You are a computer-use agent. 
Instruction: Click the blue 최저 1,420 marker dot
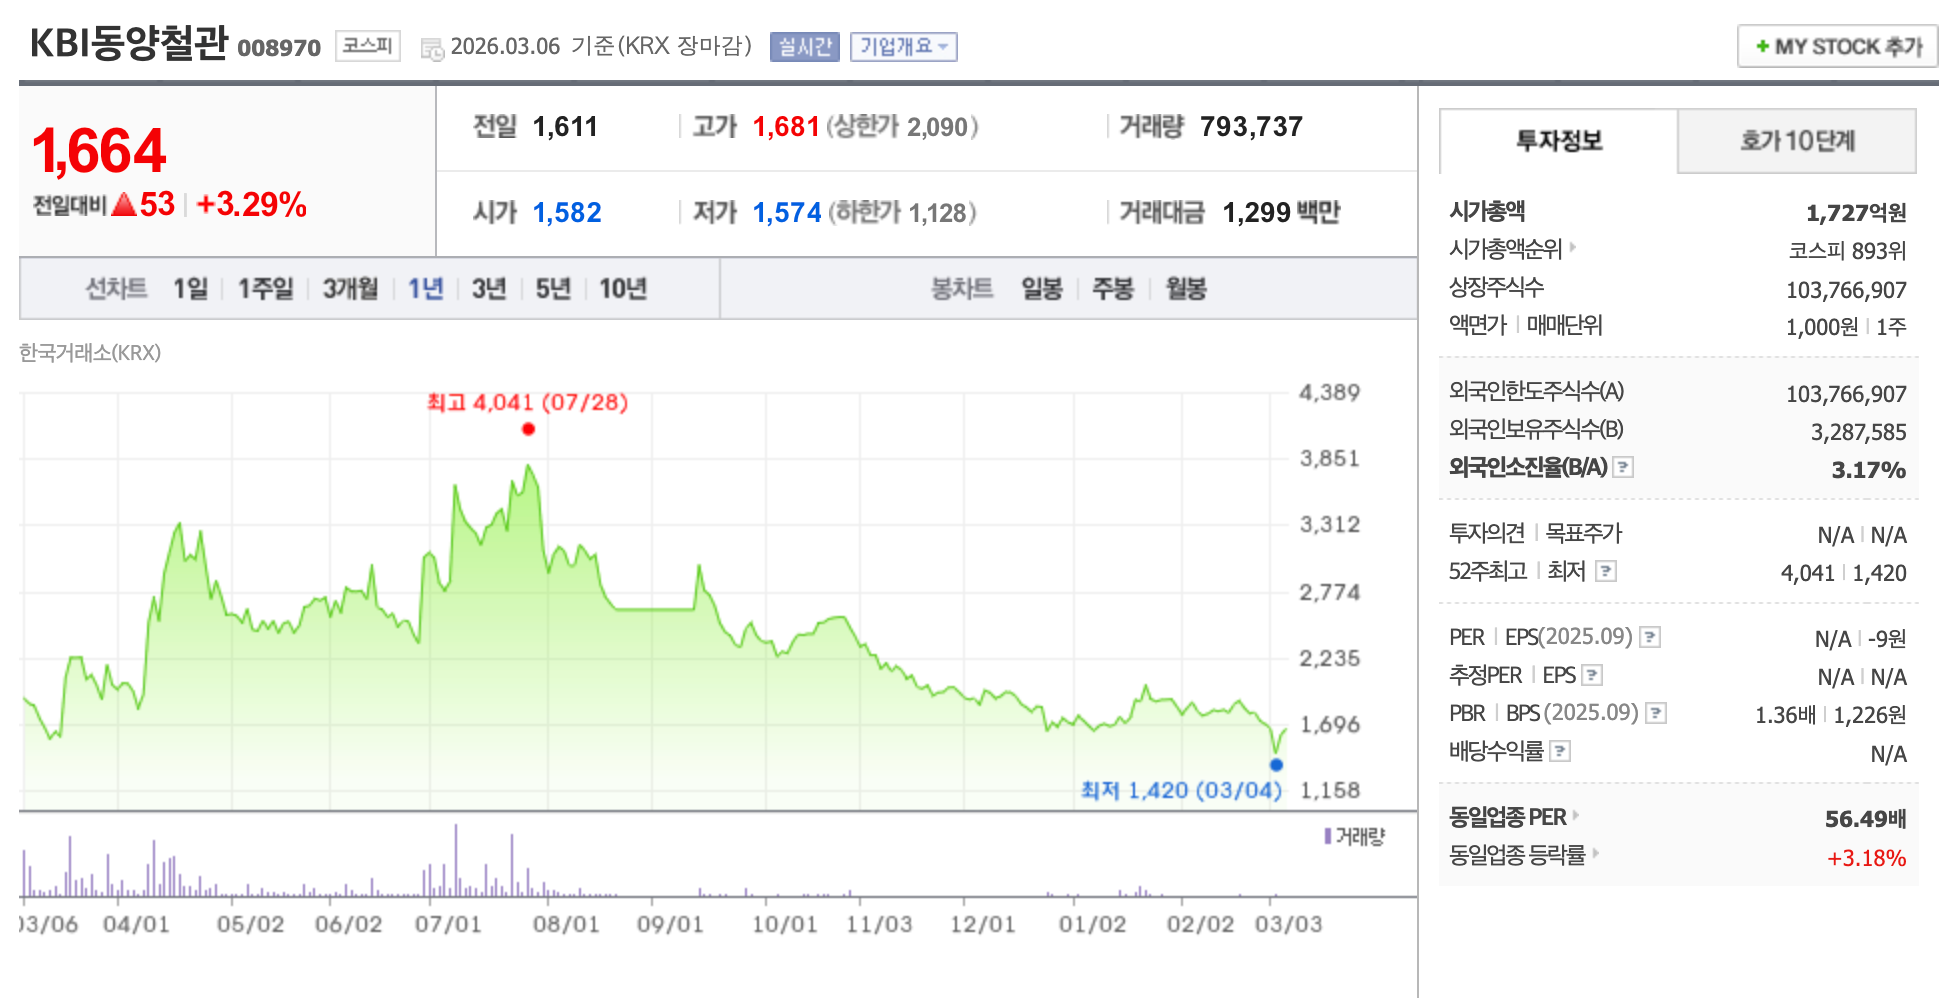pyautogui.click(x=1276, y=765)
